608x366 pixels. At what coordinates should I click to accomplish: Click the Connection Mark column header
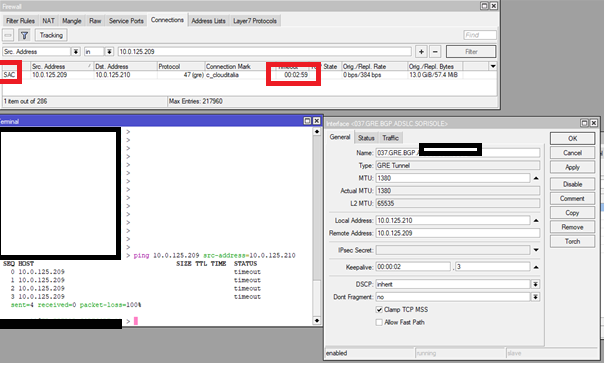click(x=235, y=66)
